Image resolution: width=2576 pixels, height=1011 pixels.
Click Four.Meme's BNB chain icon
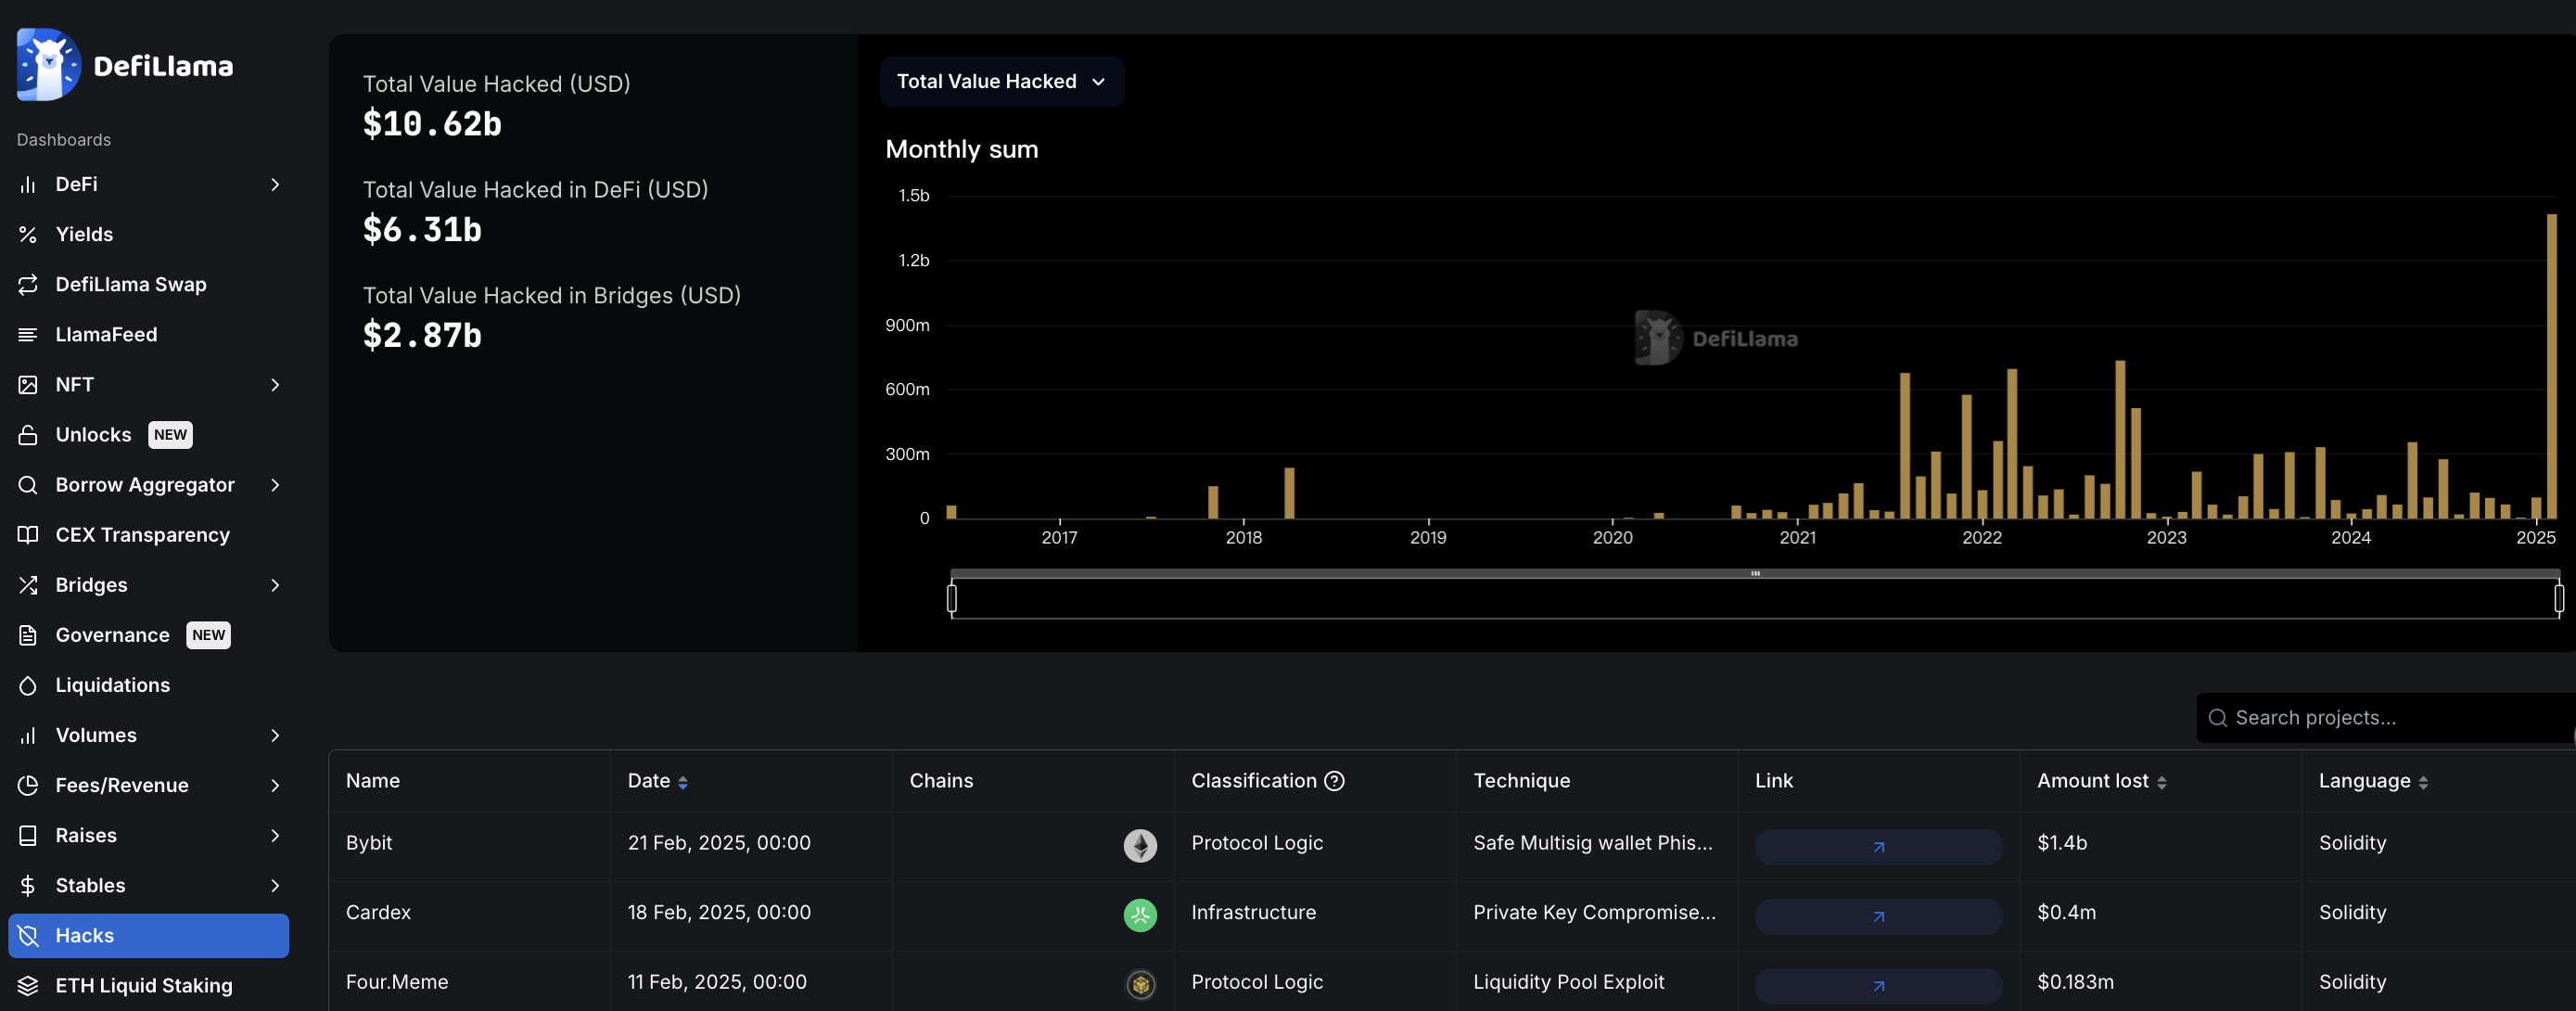(1140, 984)
